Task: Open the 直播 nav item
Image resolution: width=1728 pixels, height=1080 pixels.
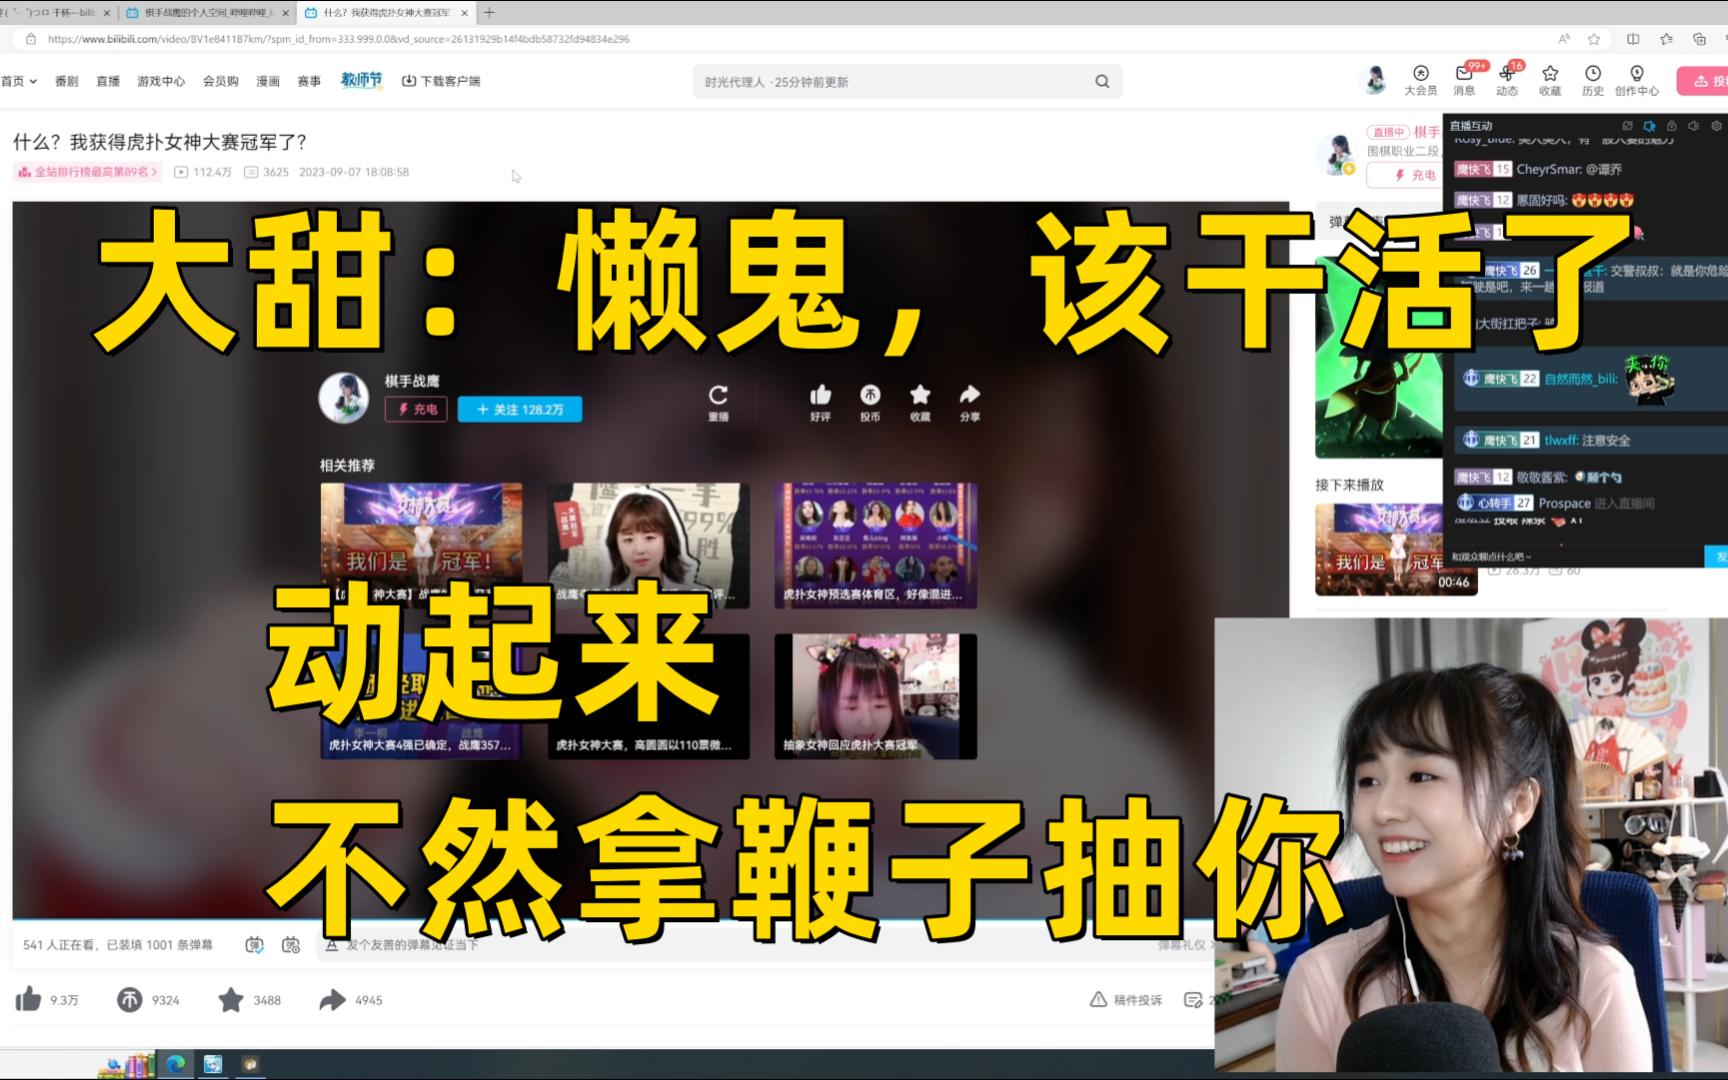Action: point(108,81)
